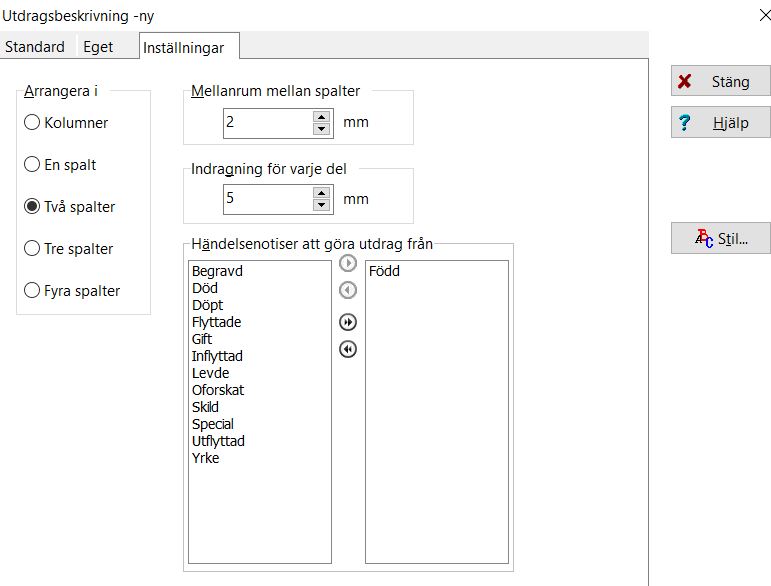This screenshot has height=586, width=771.
Task: Click the move-all-left double arrow icon
Action: click(348, 349)
